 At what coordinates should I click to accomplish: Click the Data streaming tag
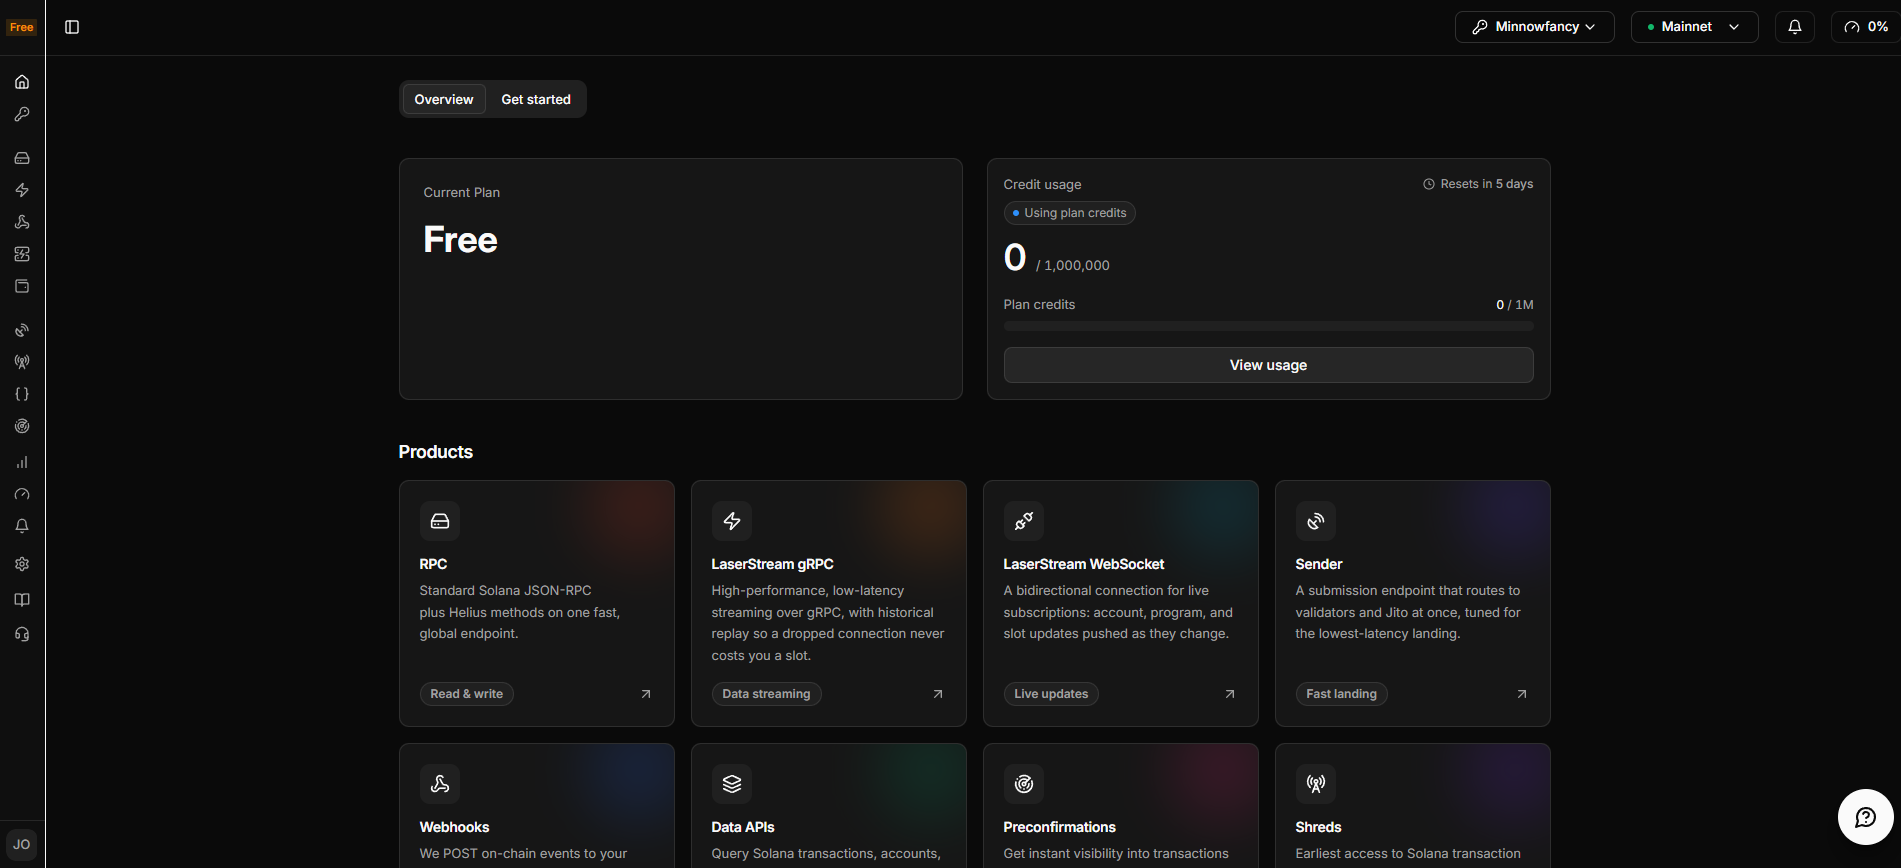[766, 694]
